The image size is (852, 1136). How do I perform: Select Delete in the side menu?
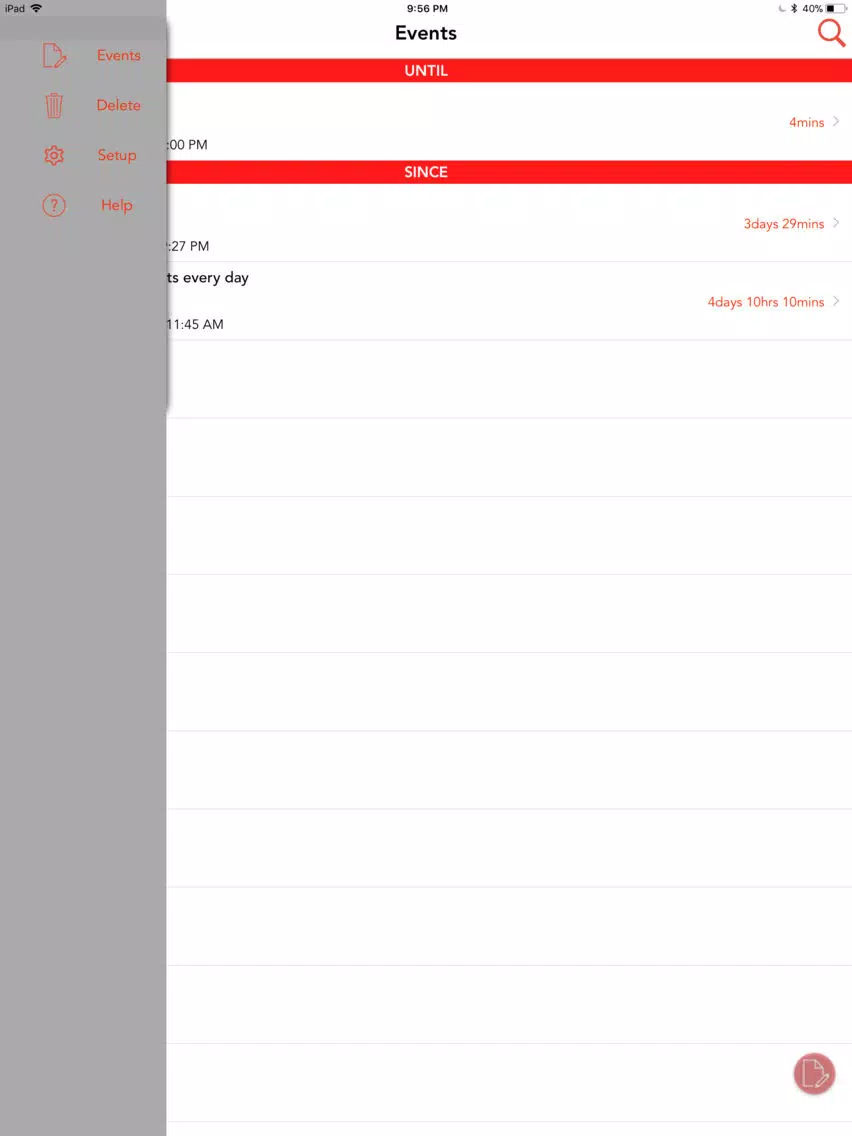(119, 105)
